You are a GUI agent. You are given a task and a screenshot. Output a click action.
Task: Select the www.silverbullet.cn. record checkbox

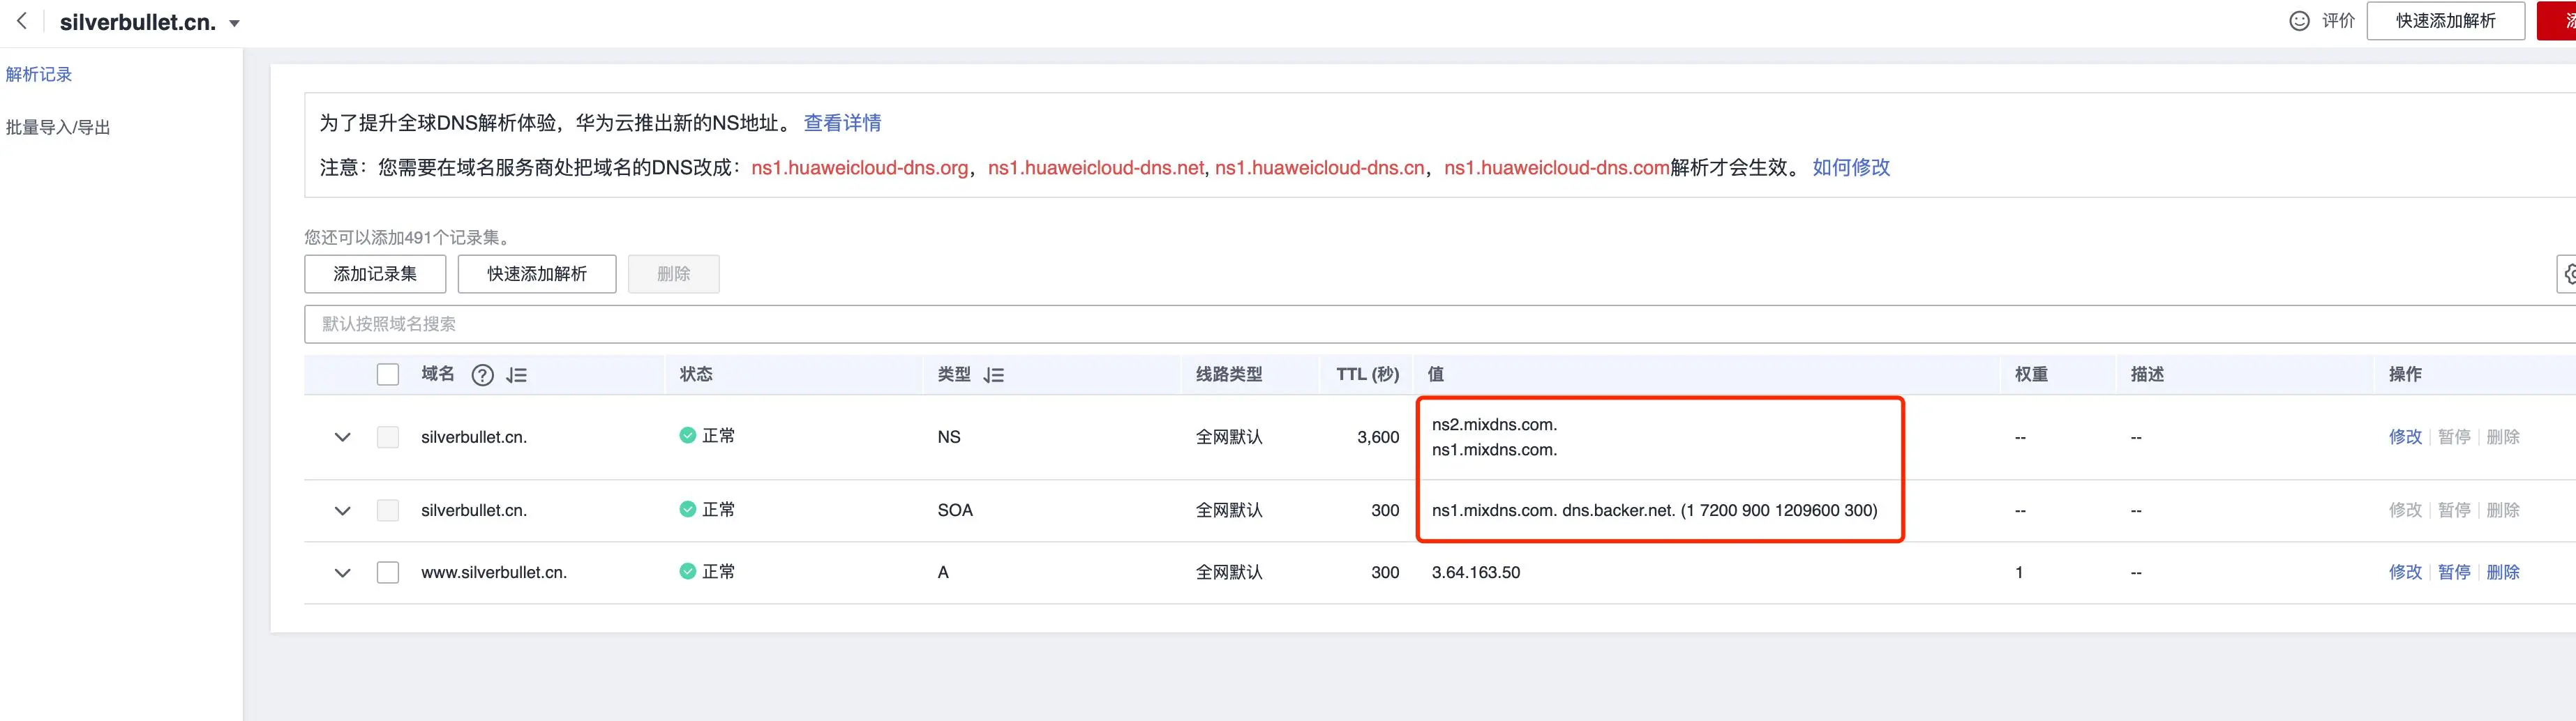388,572
